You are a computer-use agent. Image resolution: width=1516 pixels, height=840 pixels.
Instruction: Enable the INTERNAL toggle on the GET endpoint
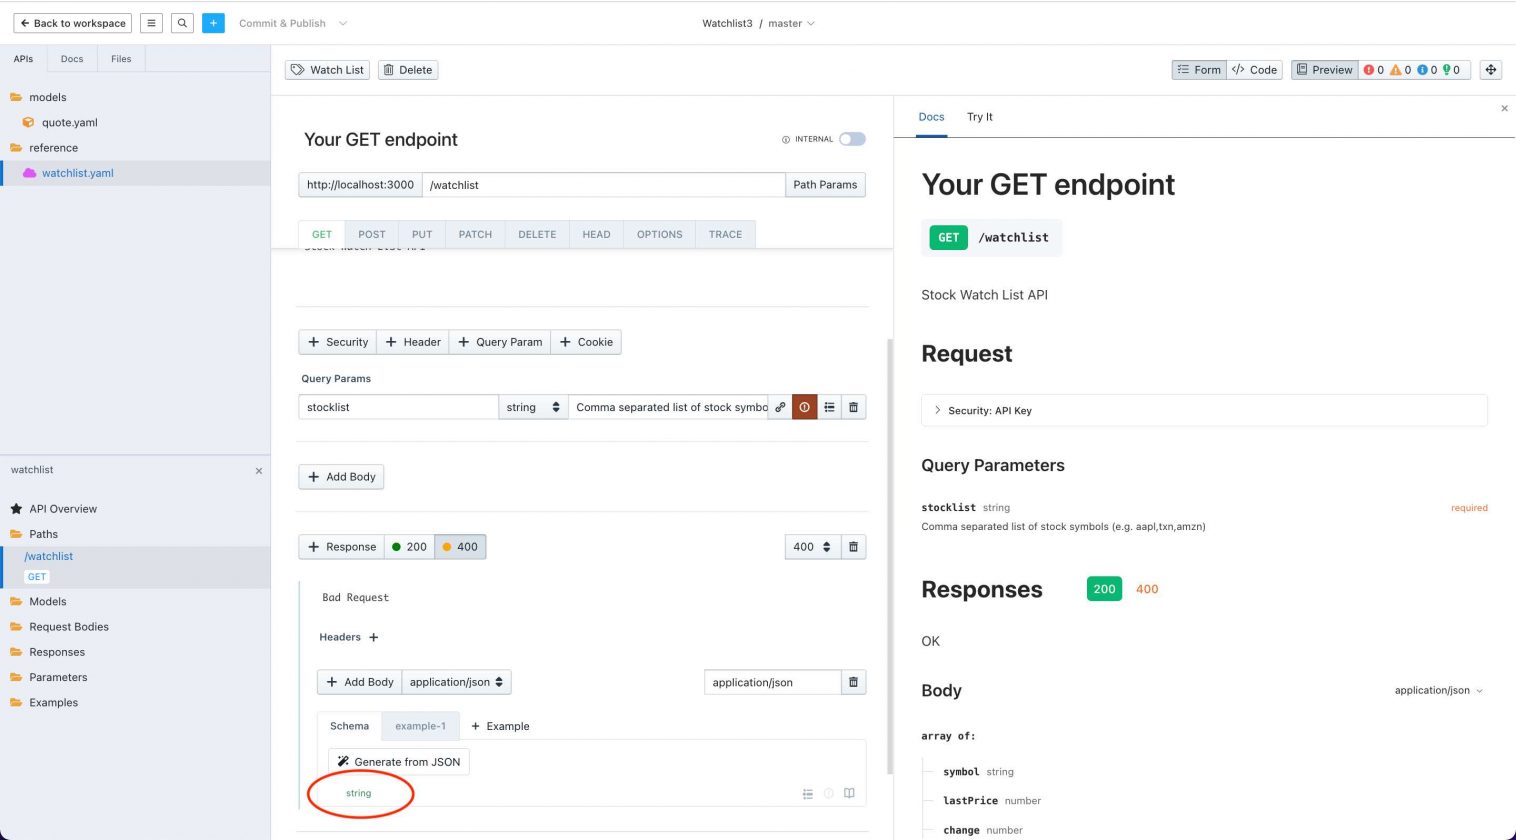(851, 139)
